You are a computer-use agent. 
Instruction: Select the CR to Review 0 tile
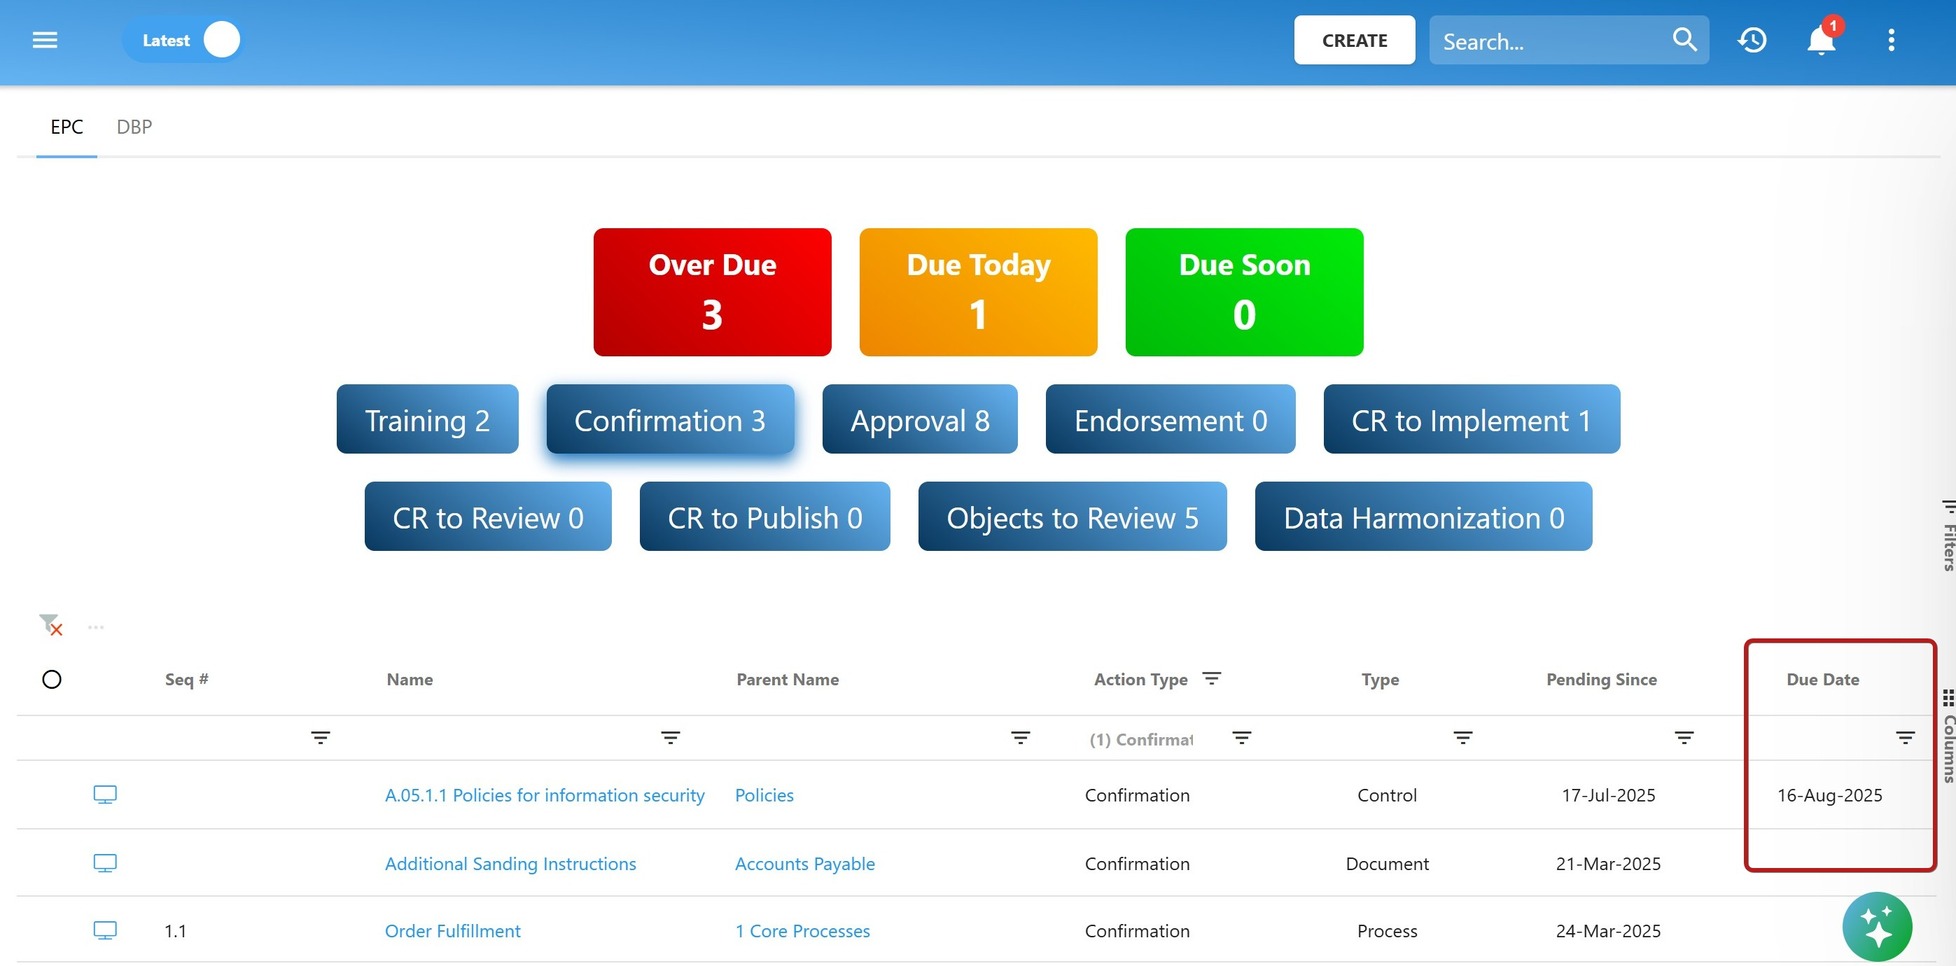[488, 516]
